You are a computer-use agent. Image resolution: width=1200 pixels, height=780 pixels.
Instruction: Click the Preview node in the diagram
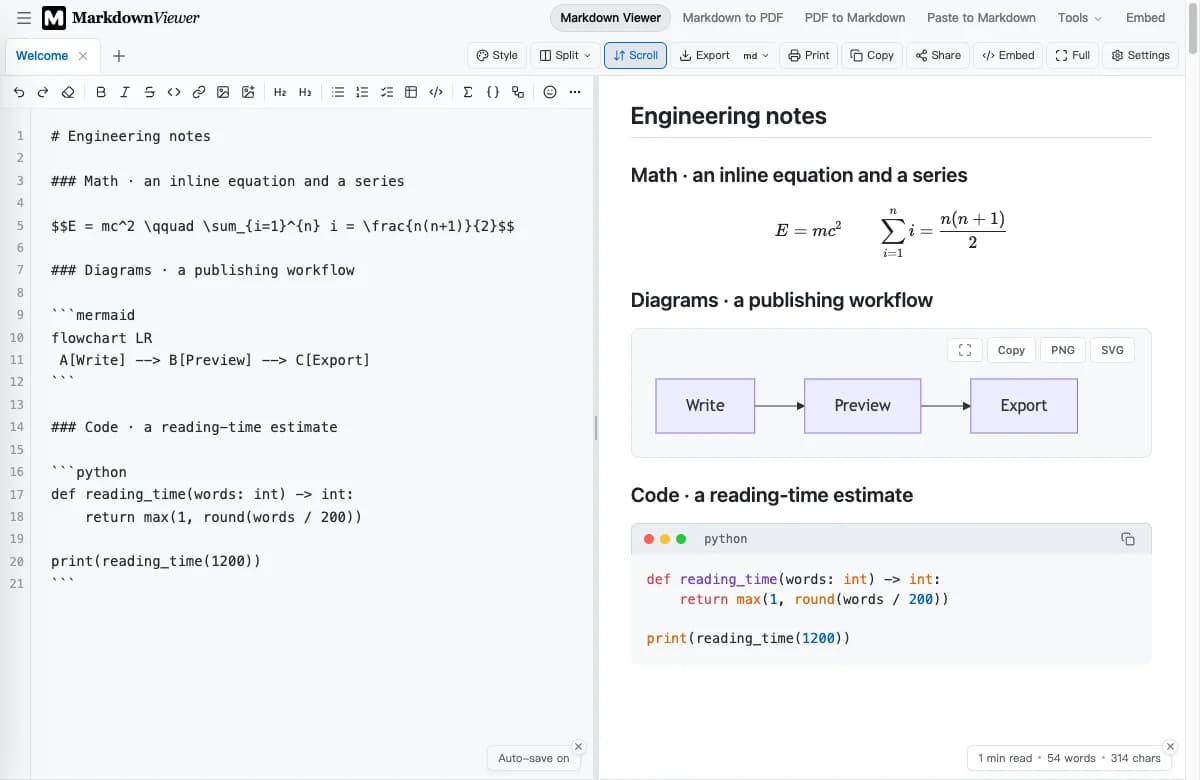click(x=862, y=405)
